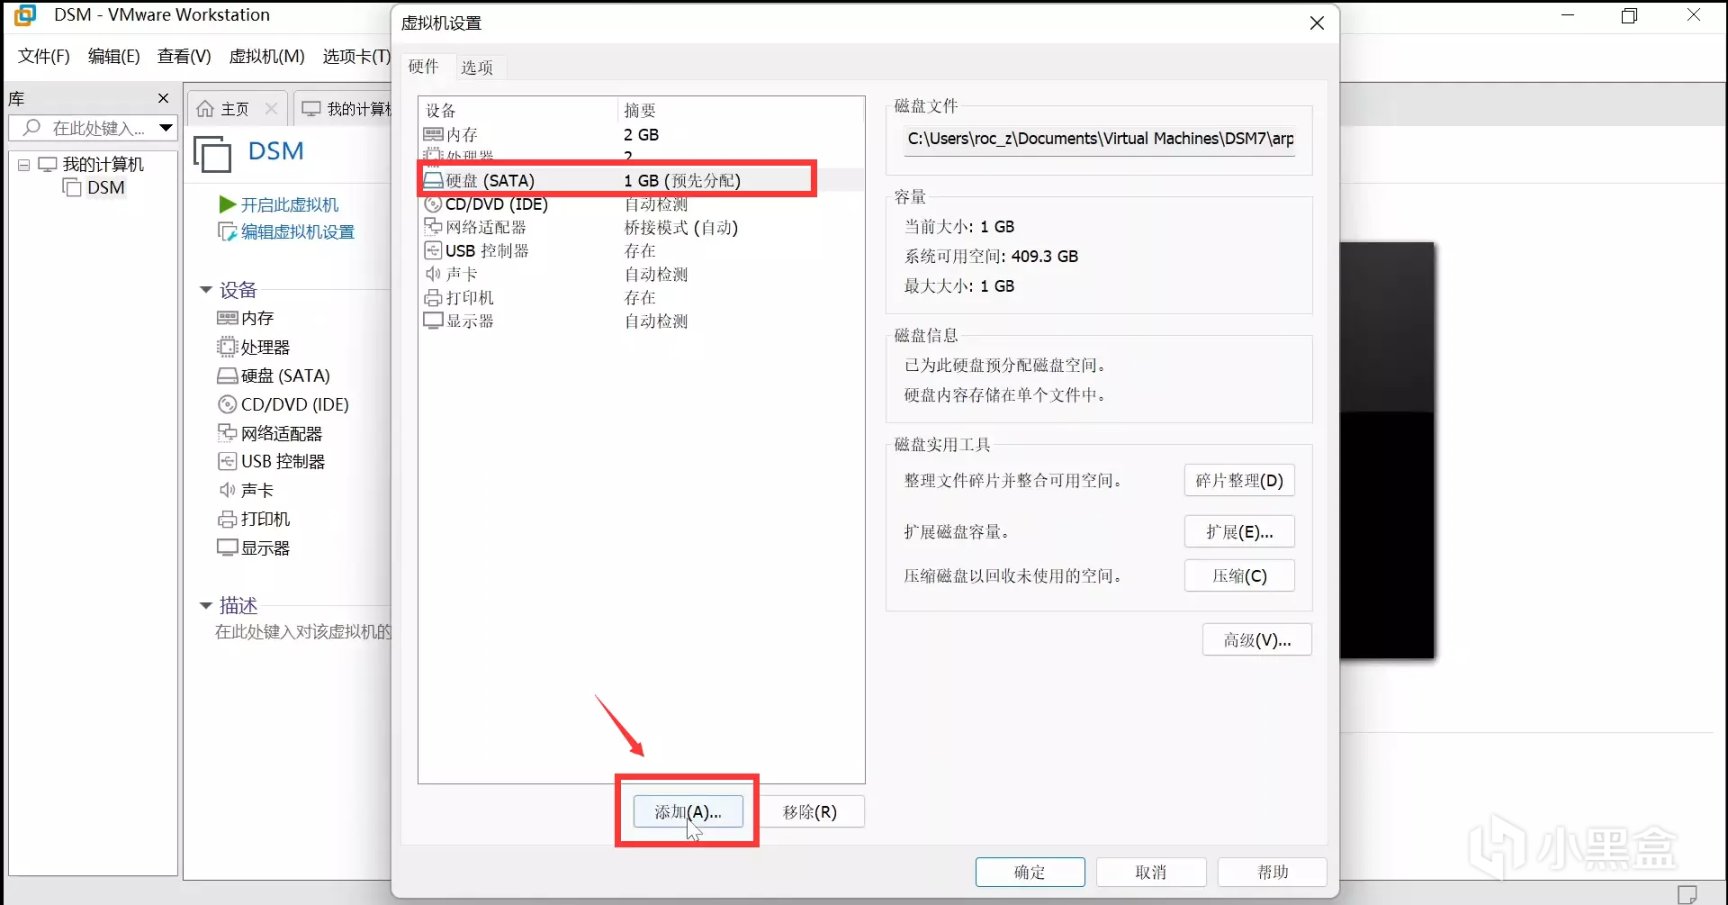
Task: Click the 声卡 speaker icon in left panel
Action: coord(227,490)
